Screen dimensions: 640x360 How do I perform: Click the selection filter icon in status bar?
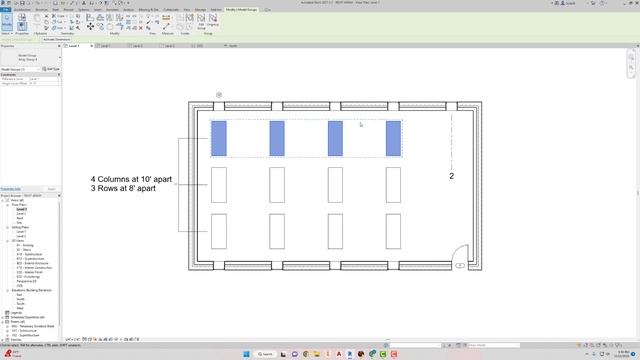click(x=618, y=345)
